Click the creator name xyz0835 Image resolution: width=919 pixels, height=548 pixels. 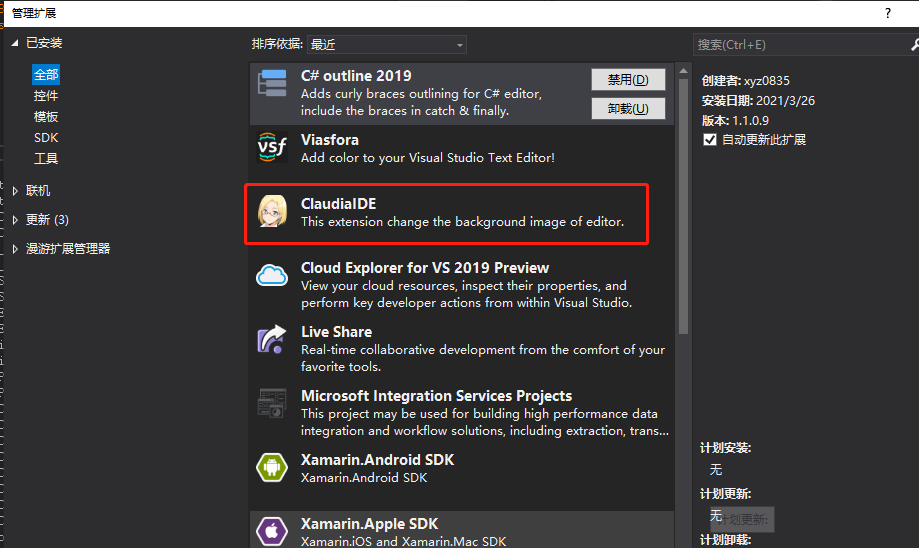[x=767, y=81]
